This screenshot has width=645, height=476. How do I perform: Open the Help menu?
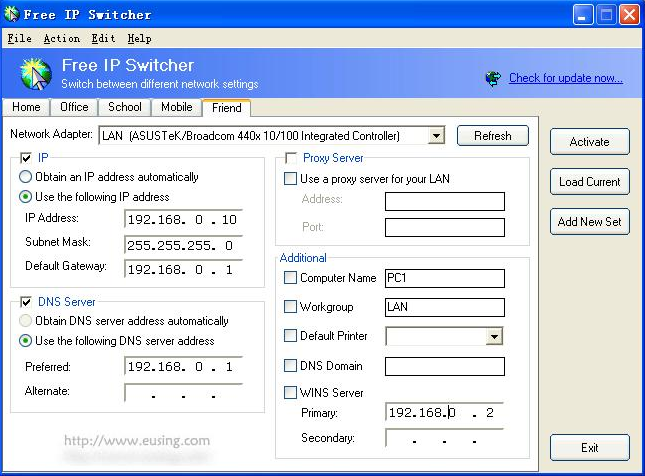point(139,39)
